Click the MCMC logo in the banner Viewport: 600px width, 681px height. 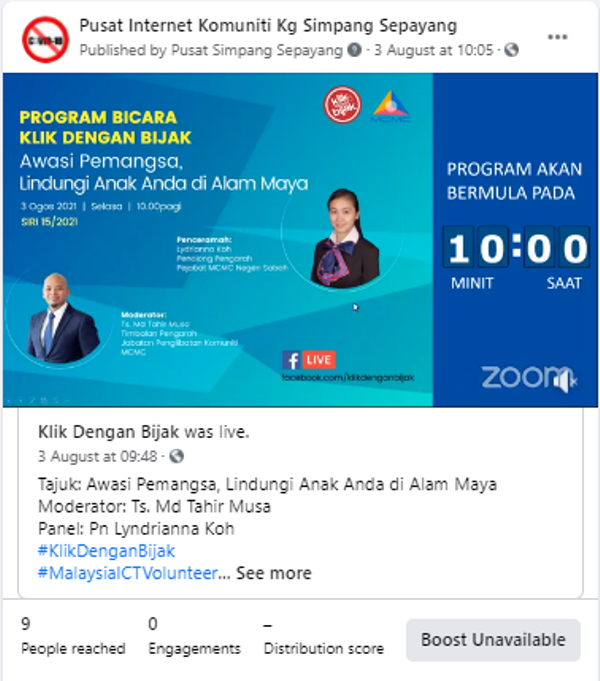coord(391,107)
